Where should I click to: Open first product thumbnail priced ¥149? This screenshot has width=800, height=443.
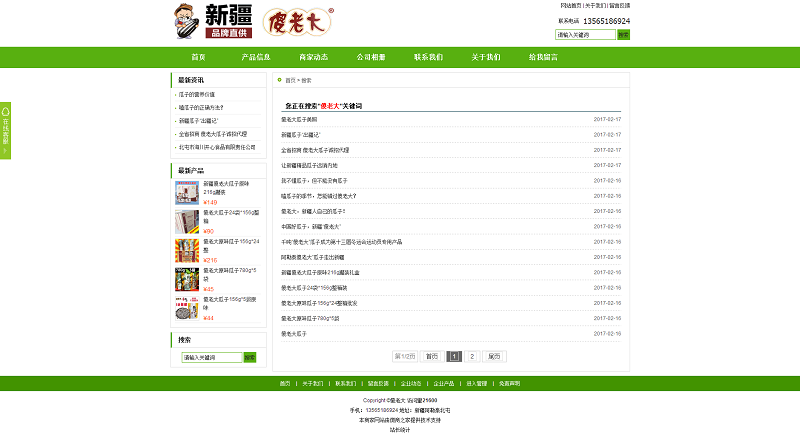coord(186,192)
